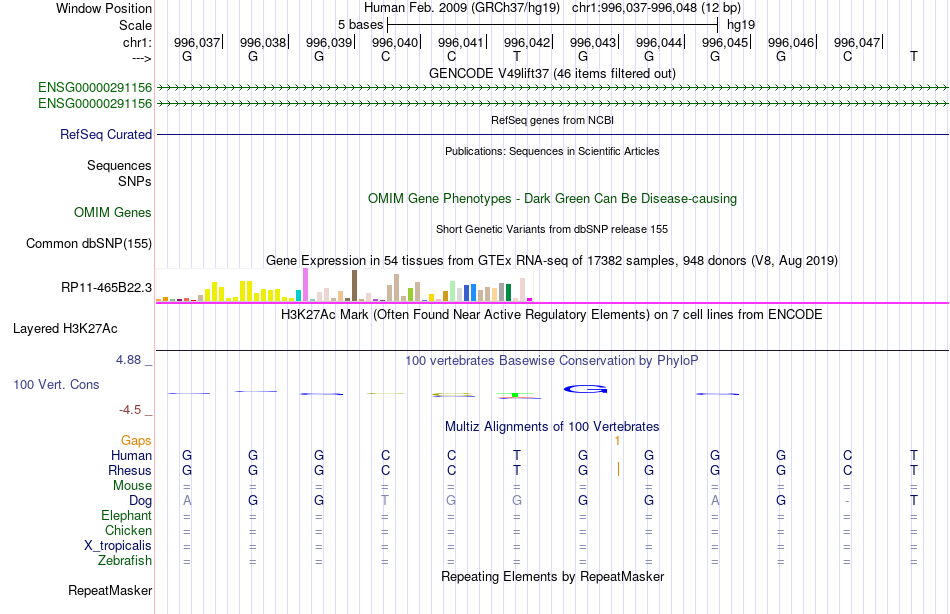Screen dimensions: 950x614
Task: Click the chr1: ruler label
Action: pos(137,42)
